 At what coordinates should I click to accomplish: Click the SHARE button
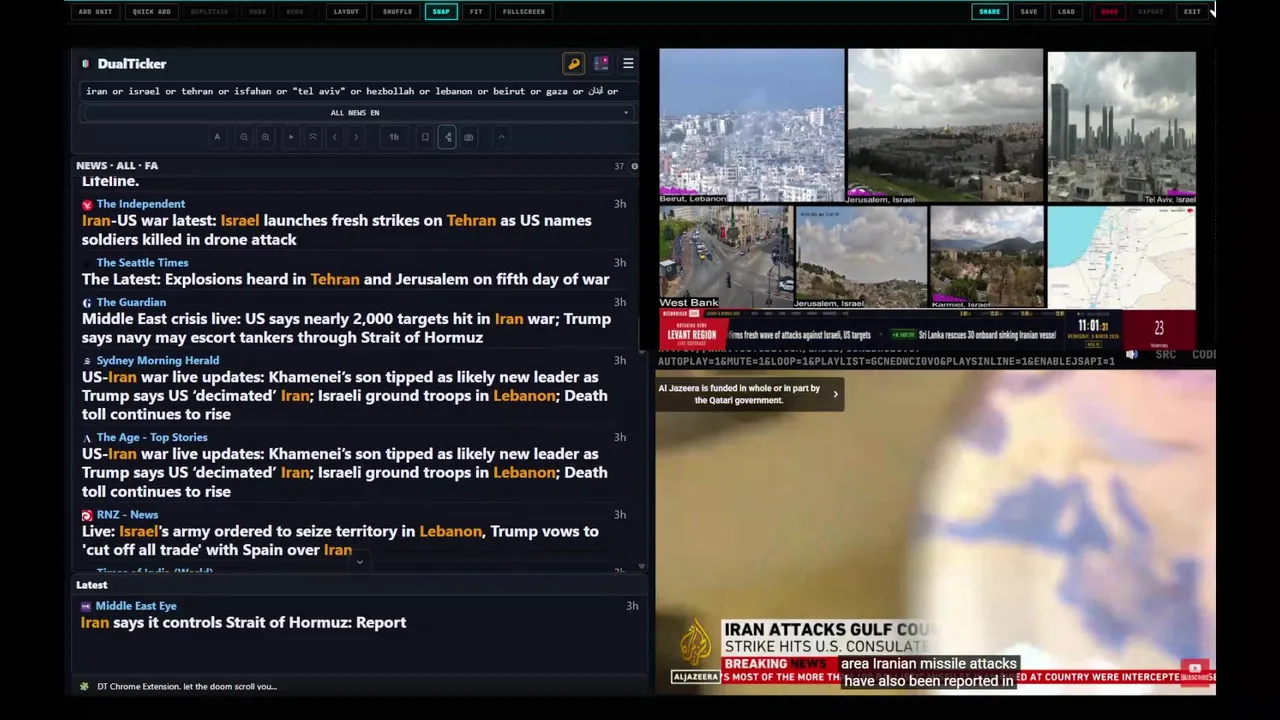(989, 11)
